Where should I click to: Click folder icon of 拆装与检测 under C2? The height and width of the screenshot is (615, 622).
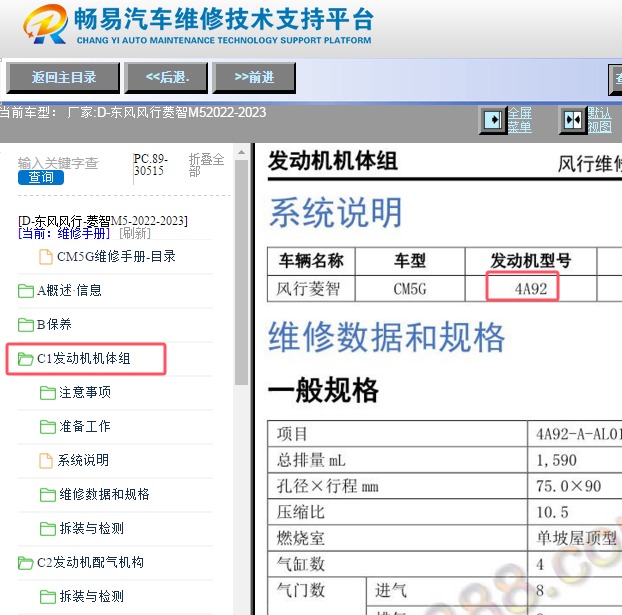click(x=48, y=597)
